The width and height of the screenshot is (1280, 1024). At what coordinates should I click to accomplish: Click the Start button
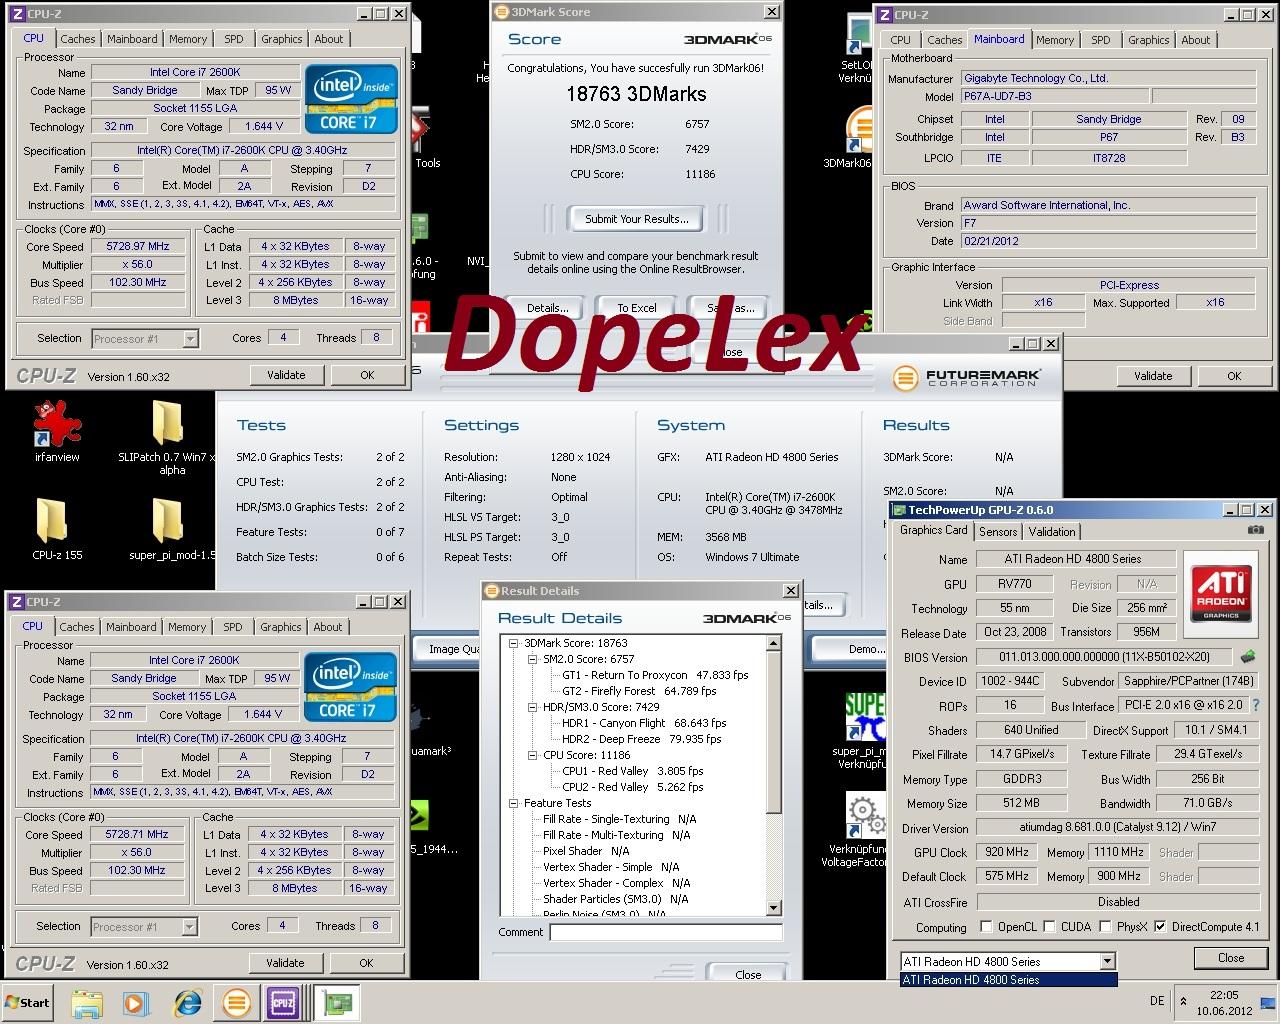(x=28, y=1003)
